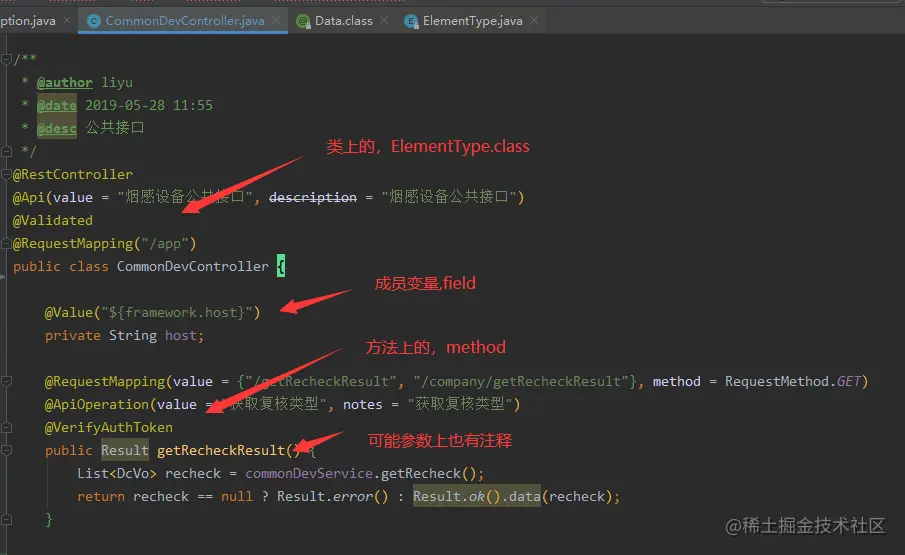Viewport: 905px width, 555px height.
Task: Collapse the getRecheckResult method body
Action: tap(7, 450)
